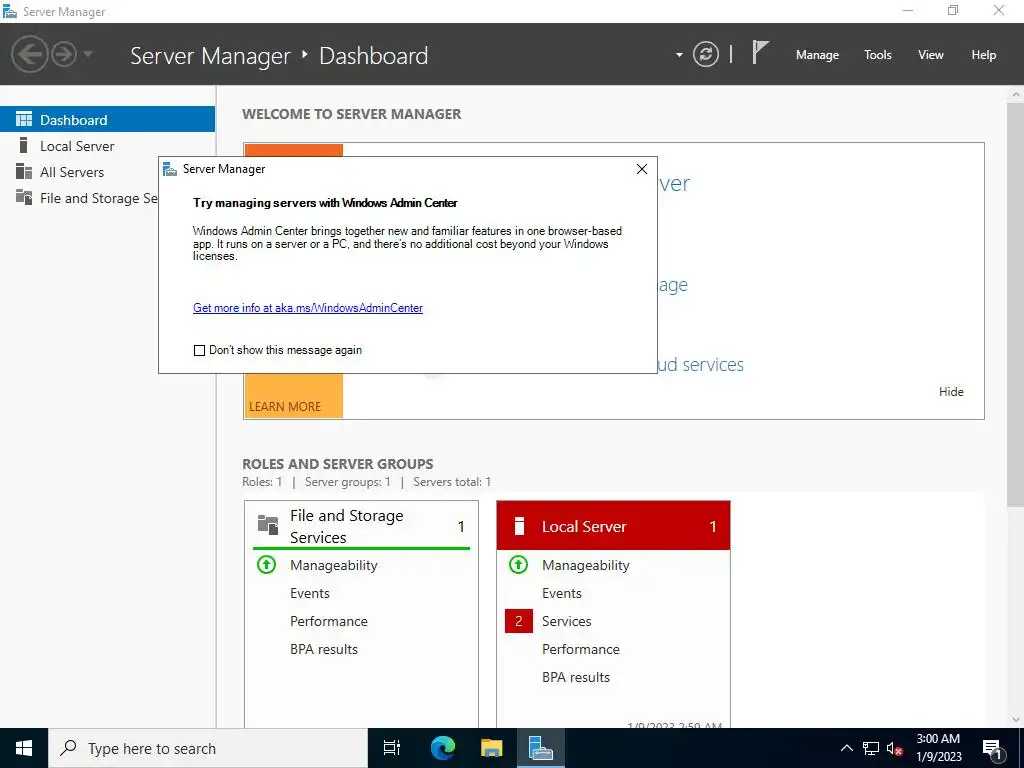Open Task View from the taskbar
This screenshot has width=1024, height=768.
click(392, 748)
